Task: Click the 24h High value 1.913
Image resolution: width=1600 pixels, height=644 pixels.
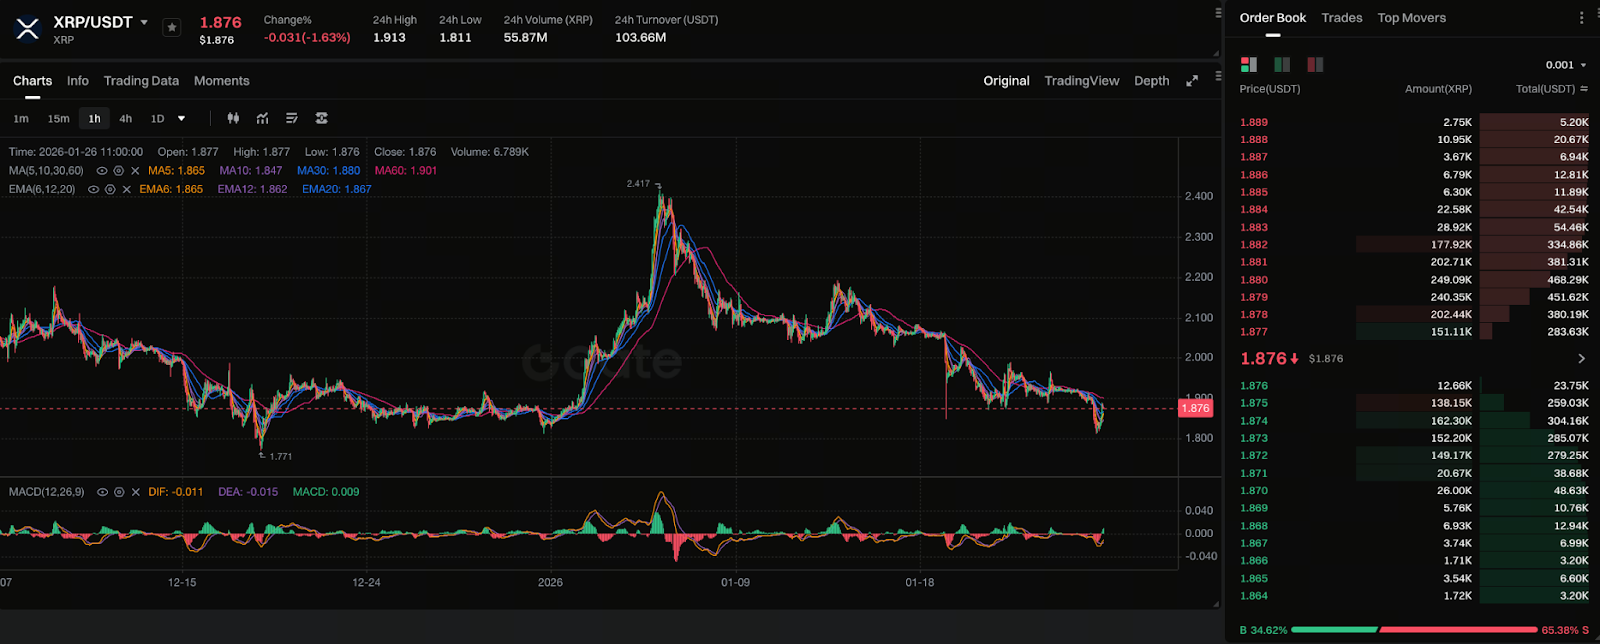Action: (x=389, y=38)
